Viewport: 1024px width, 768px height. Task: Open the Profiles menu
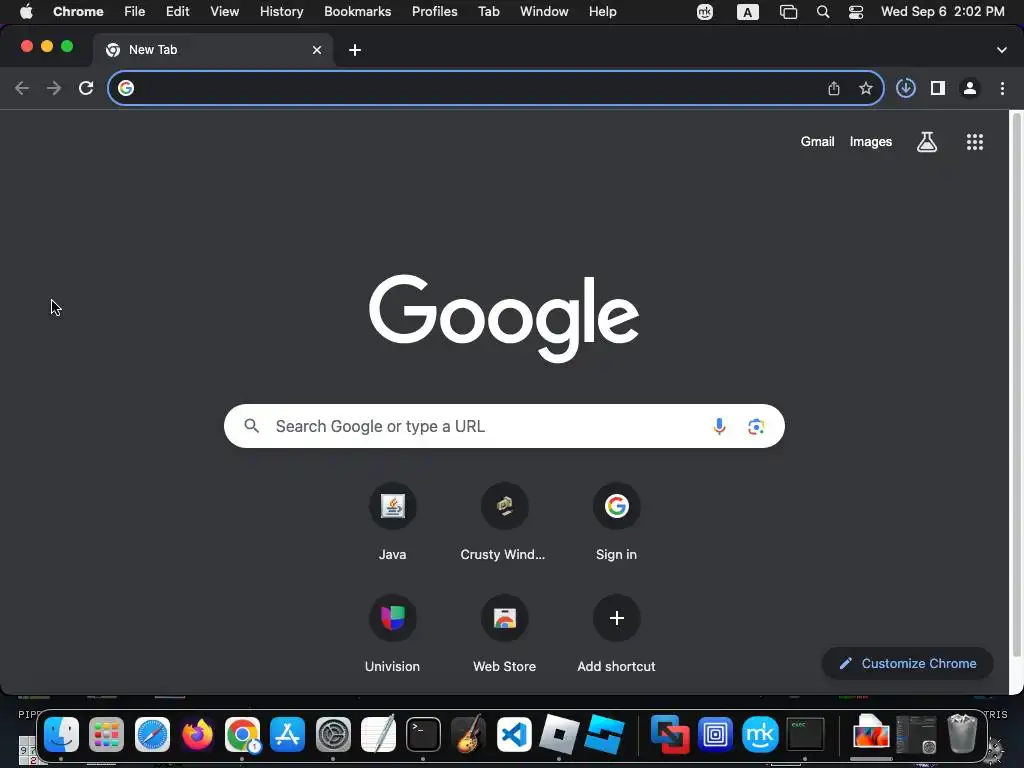tap(434, 12)
